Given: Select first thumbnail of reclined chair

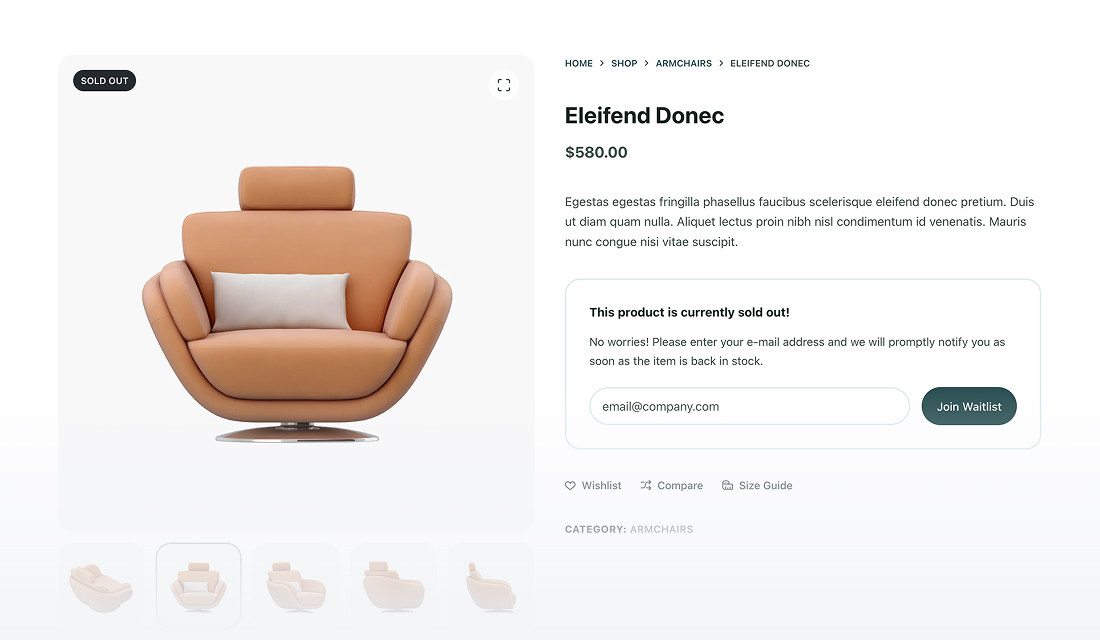Looking at the screenshot, I should pos(101,585).
